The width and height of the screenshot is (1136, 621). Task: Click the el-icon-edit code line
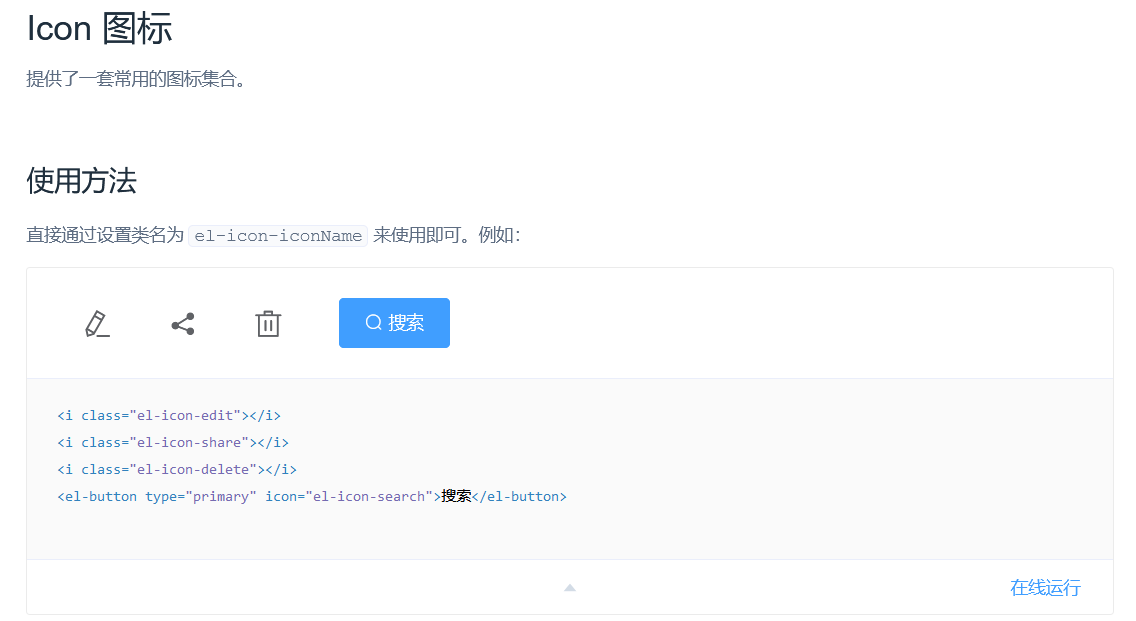coord(168,415)
